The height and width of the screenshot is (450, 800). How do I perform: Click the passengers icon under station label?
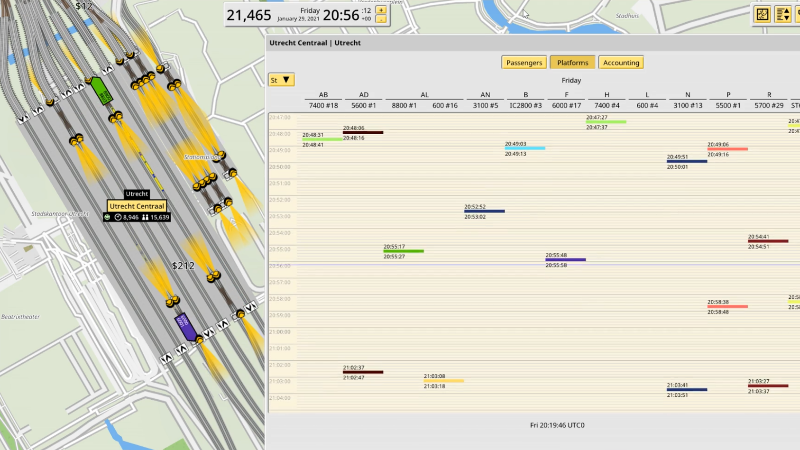[145, 217]
